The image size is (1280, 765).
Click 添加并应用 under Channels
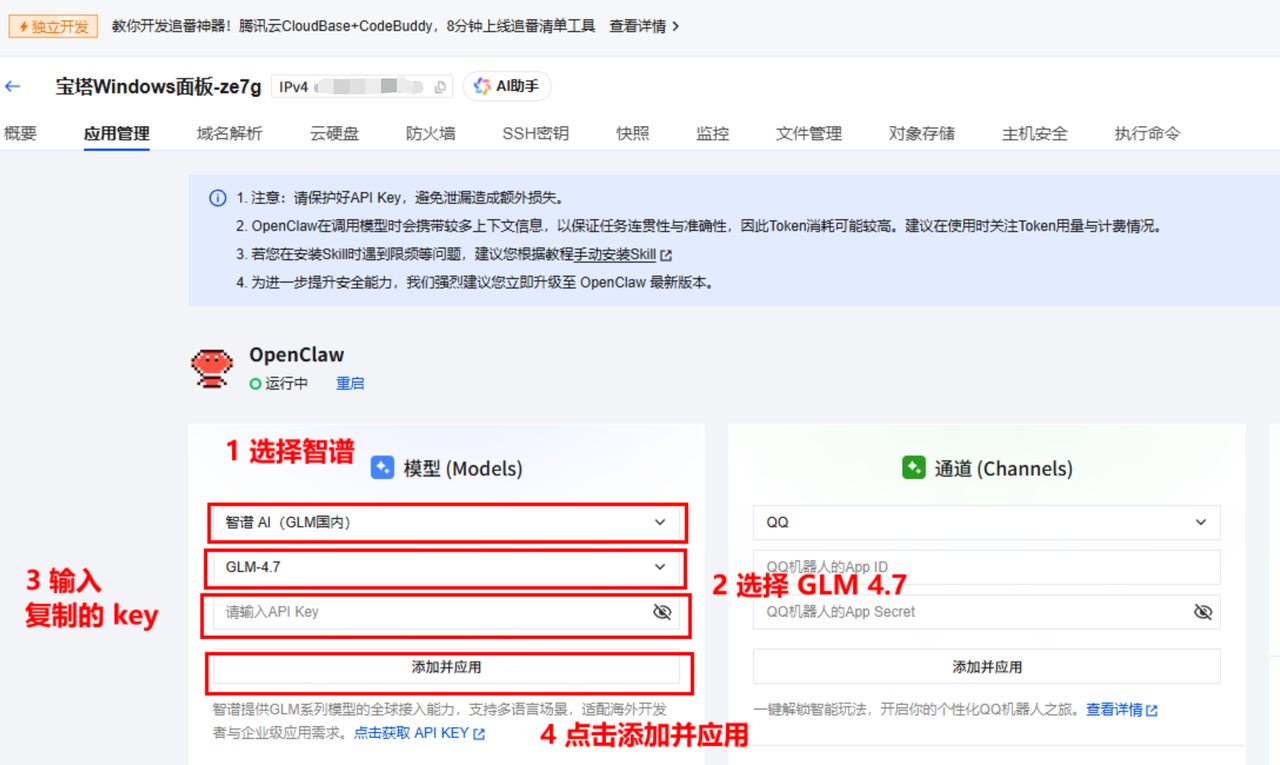point(987,667)
